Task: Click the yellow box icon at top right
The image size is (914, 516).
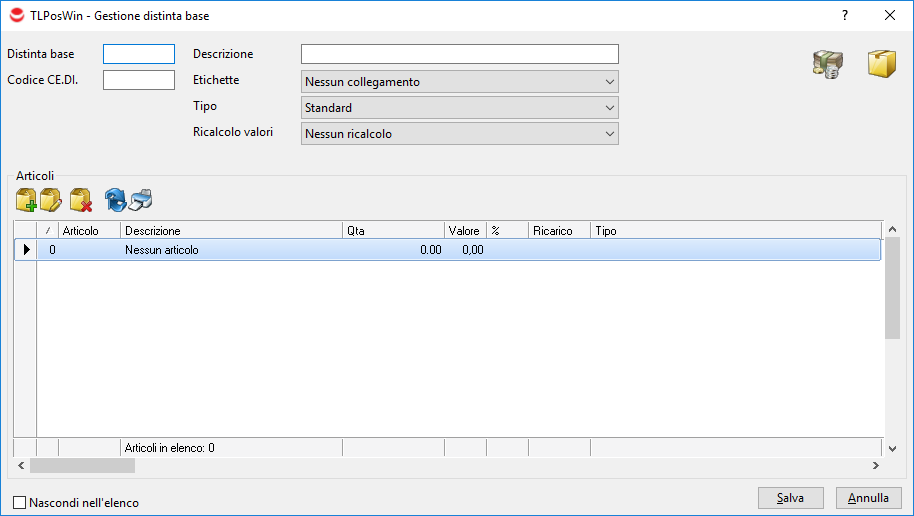Action: (x=881, y=64)
